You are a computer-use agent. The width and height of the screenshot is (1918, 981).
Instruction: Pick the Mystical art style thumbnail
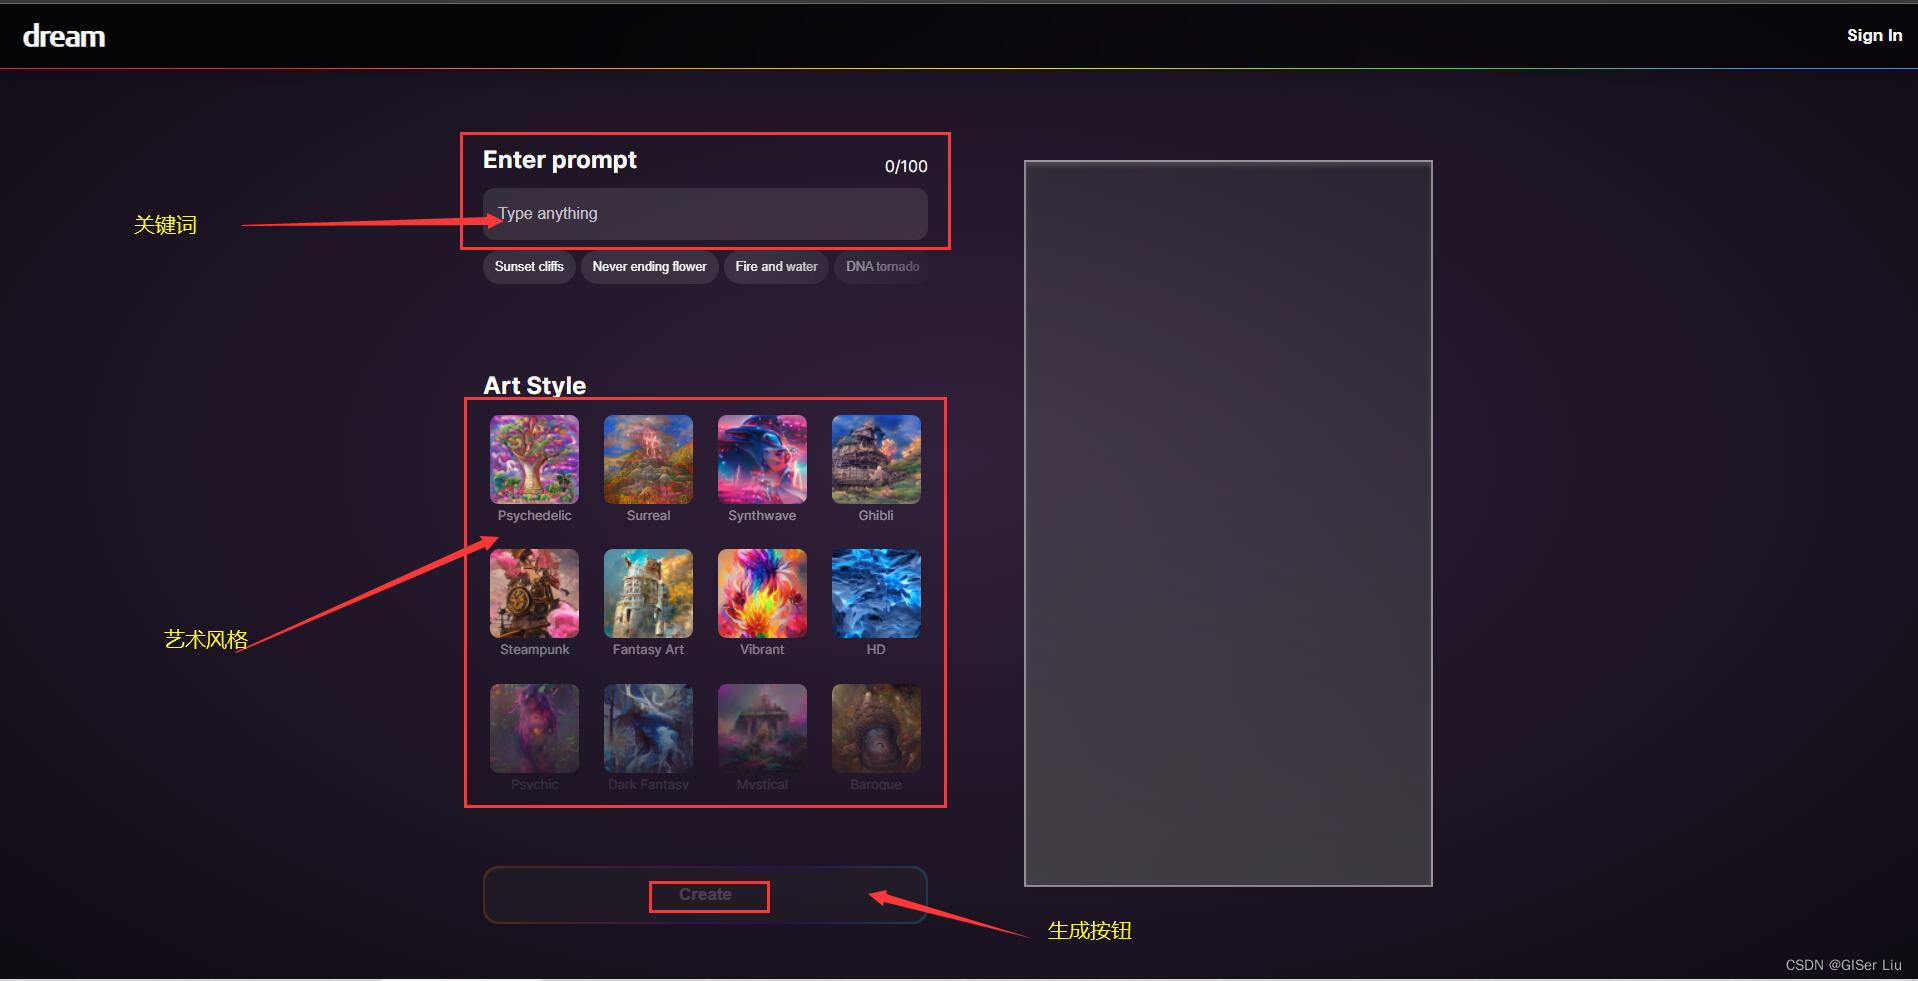762,728
